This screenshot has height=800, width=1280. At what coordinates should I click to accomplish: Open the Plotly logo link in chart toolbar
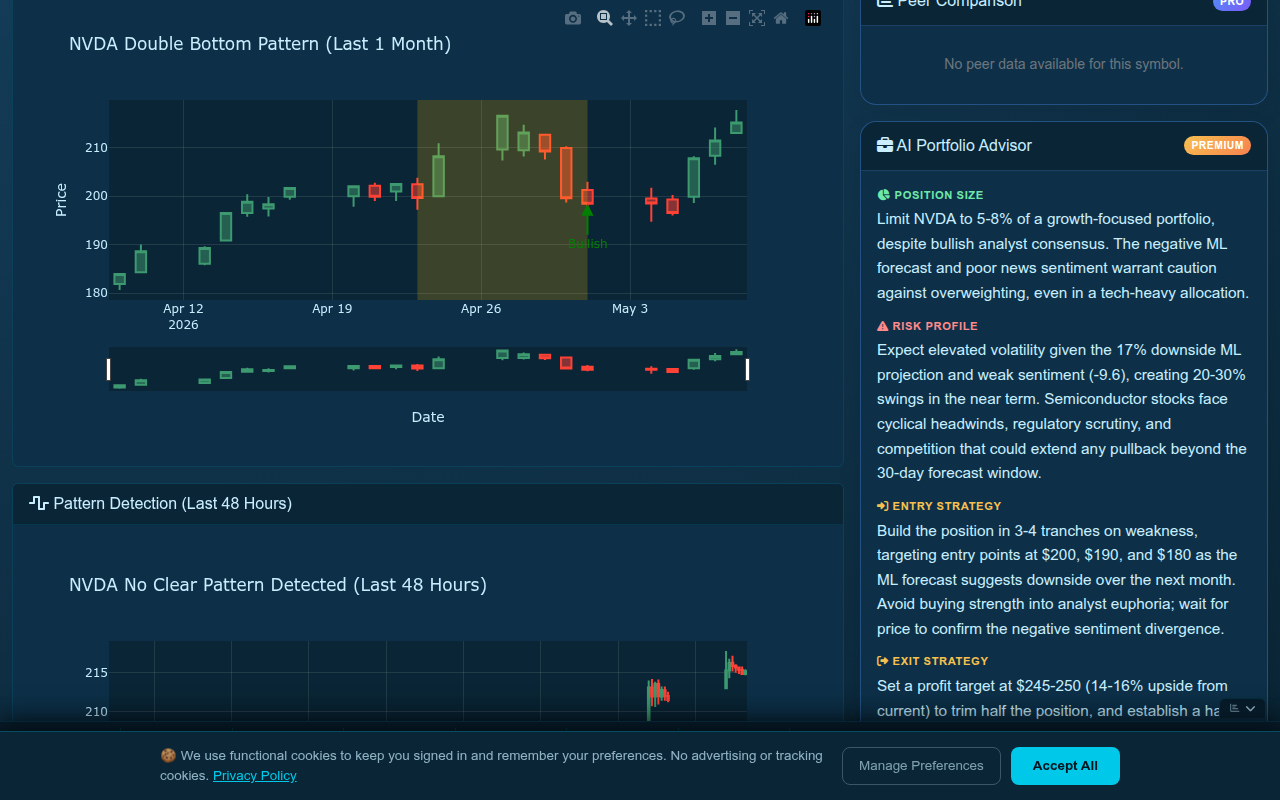[813, 18]
